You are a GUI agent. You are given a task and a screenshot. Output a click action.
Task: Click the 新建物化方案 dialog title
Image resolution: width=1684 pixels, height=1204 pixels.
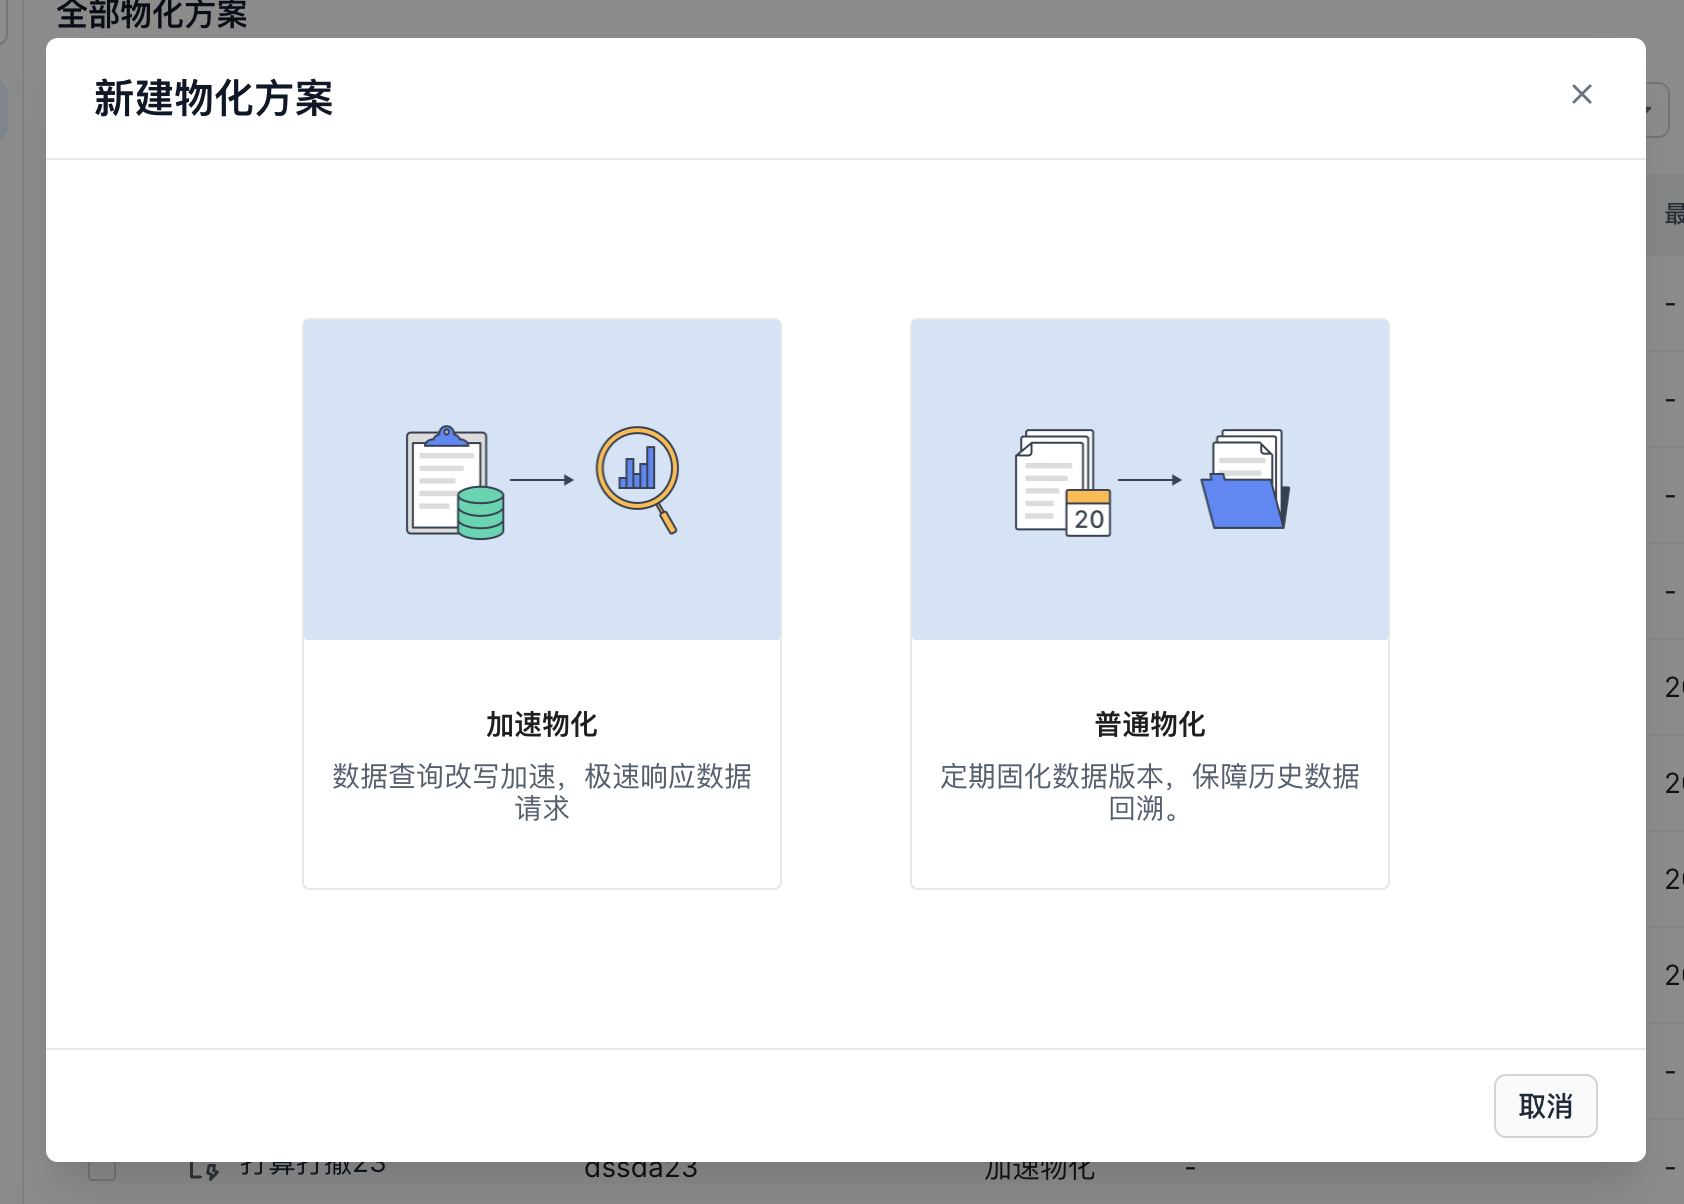[213, 98]
